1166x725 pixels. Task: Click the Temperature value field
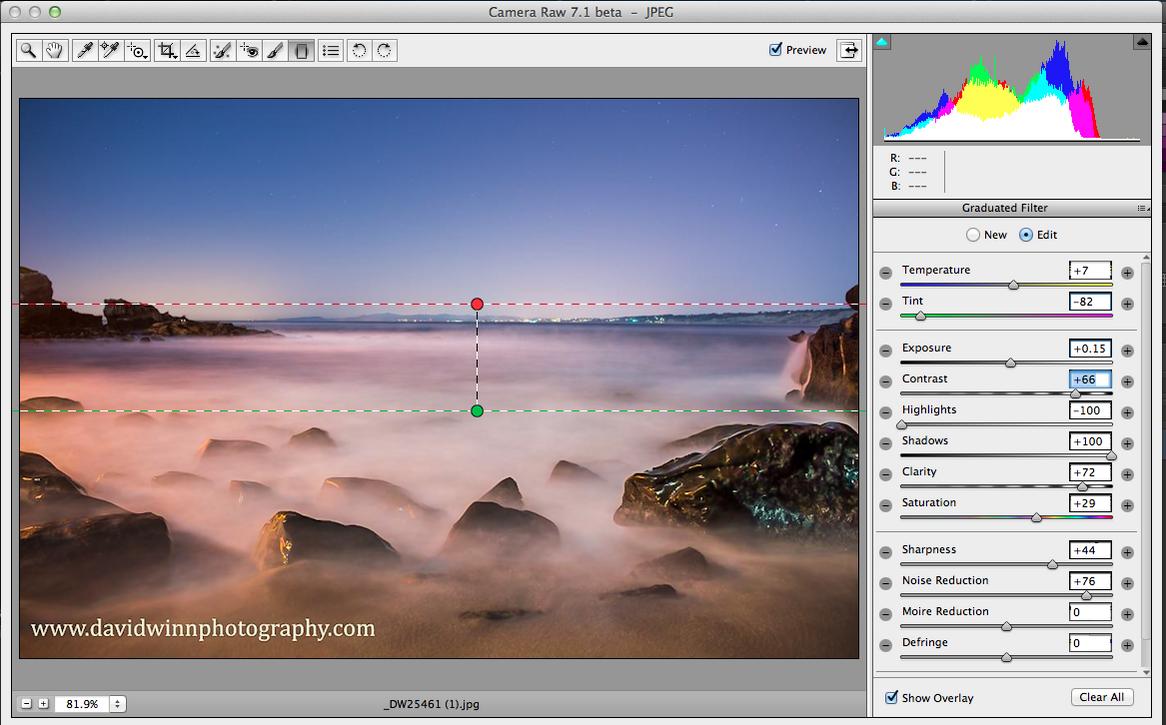1090,270
